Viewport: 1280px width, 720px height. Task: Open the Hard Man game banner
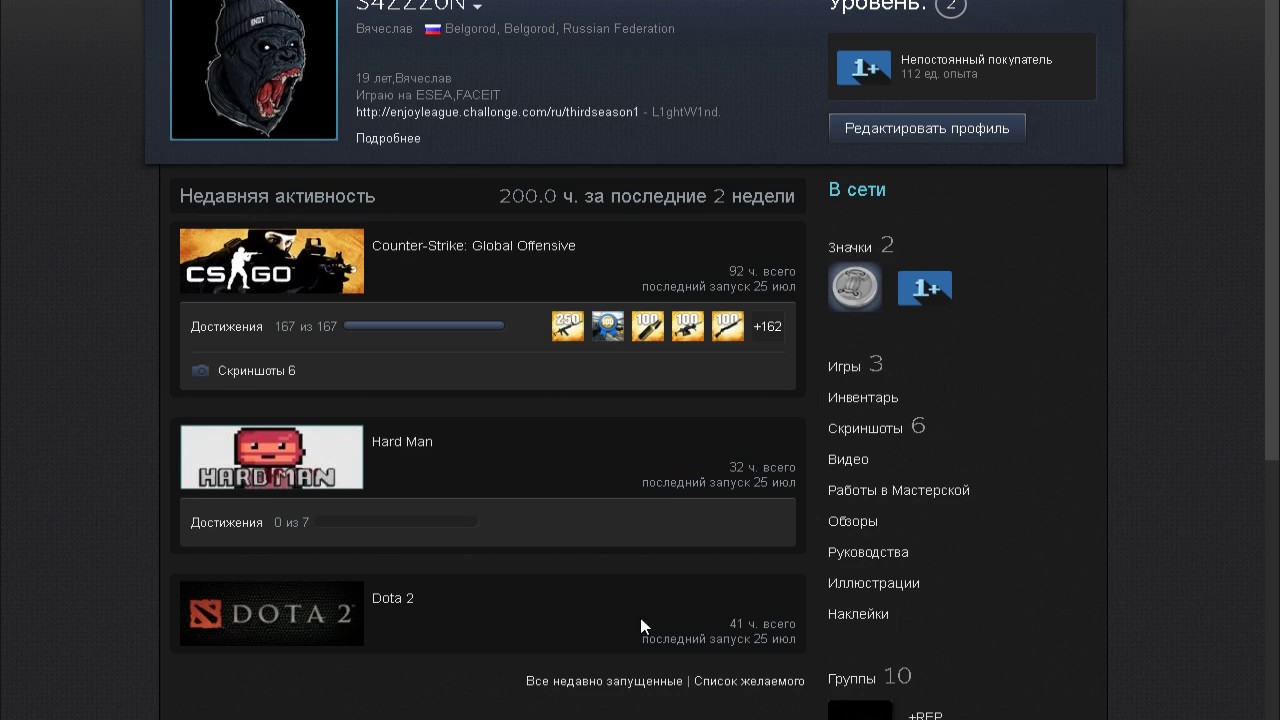pyautogui.click(x=272, y=457)
